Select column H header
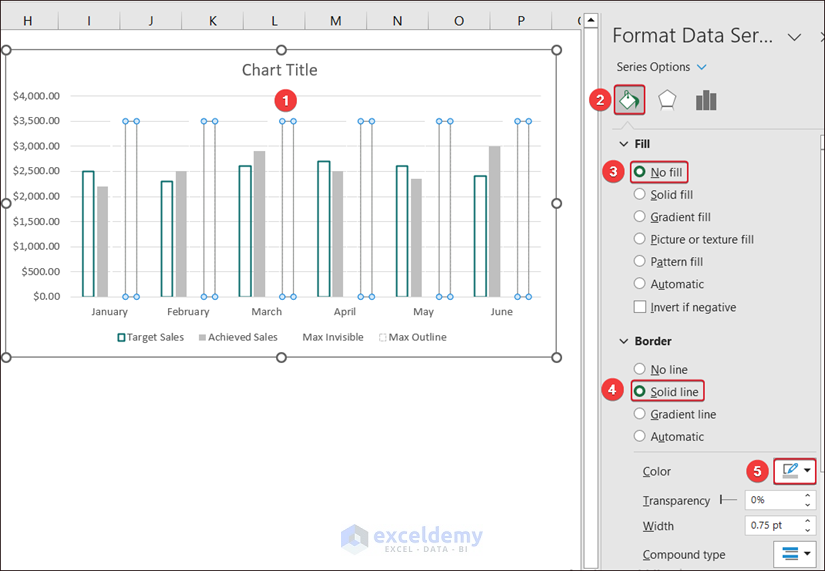Image resolution: width=825 pixels, height=571 pixels. (x=28, y=21)
